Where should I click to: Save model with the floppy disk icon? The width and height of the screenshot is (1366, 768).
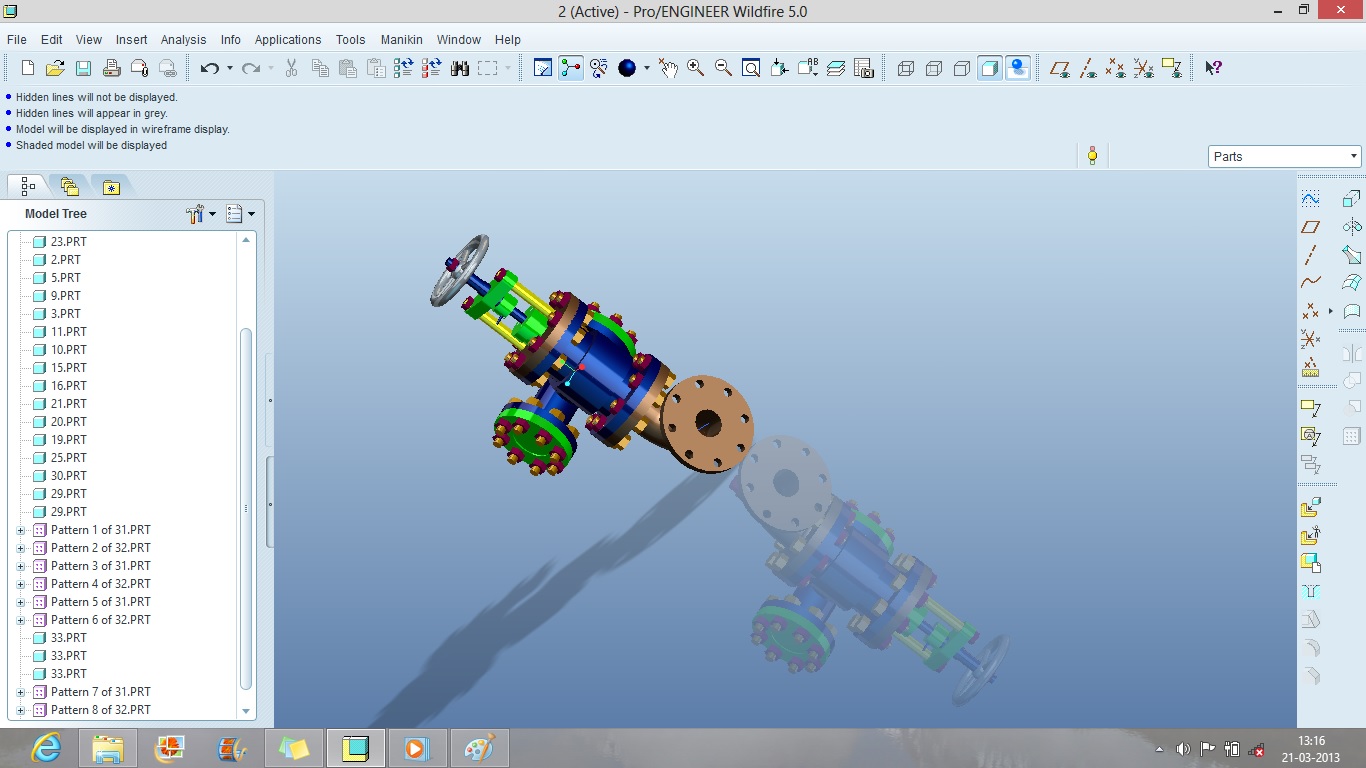point(84,68)
